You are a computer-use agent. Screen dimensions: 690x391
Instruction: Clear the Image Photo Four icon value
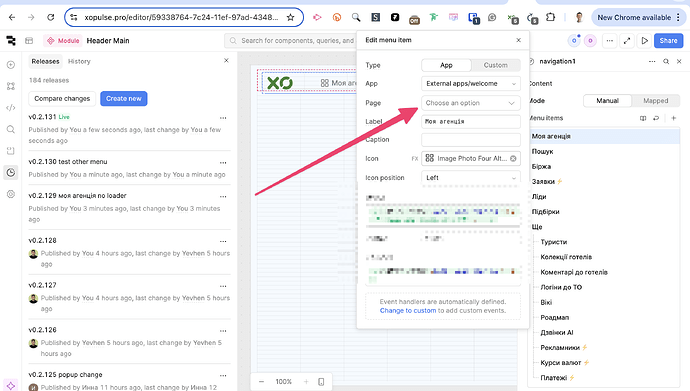tap(513, 158)
